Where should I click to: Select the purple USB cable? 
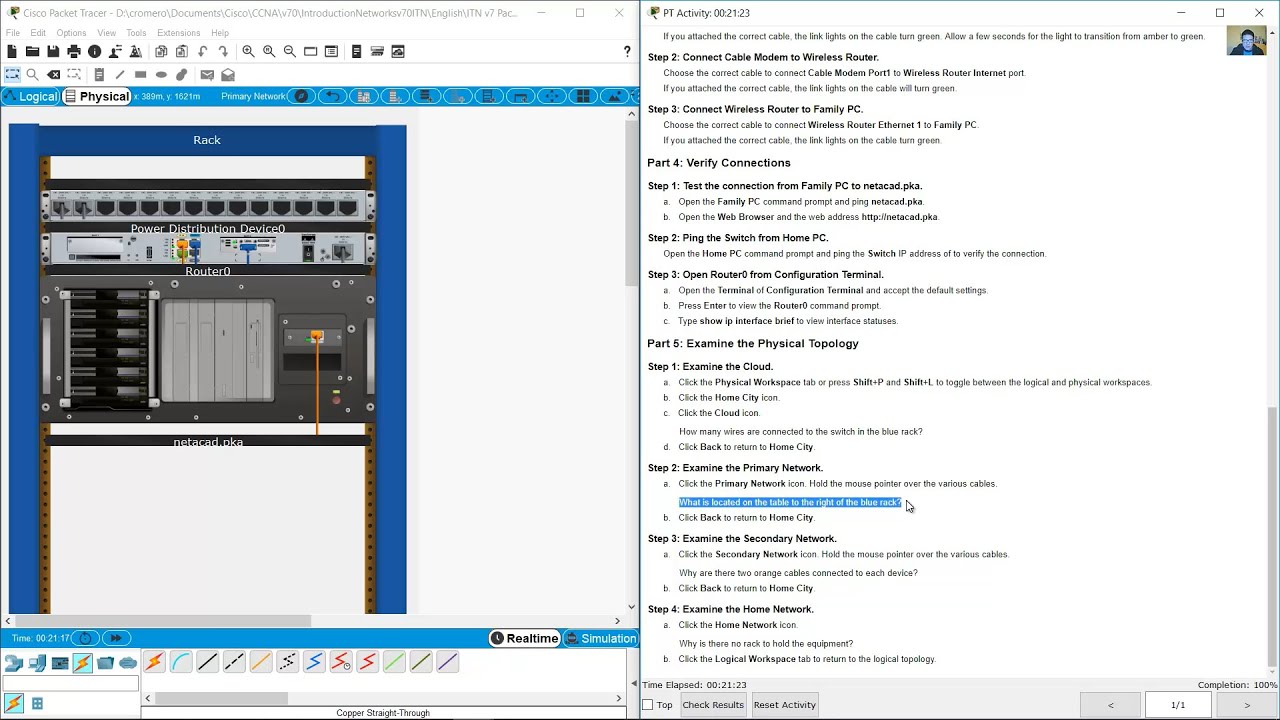[447, 662]
